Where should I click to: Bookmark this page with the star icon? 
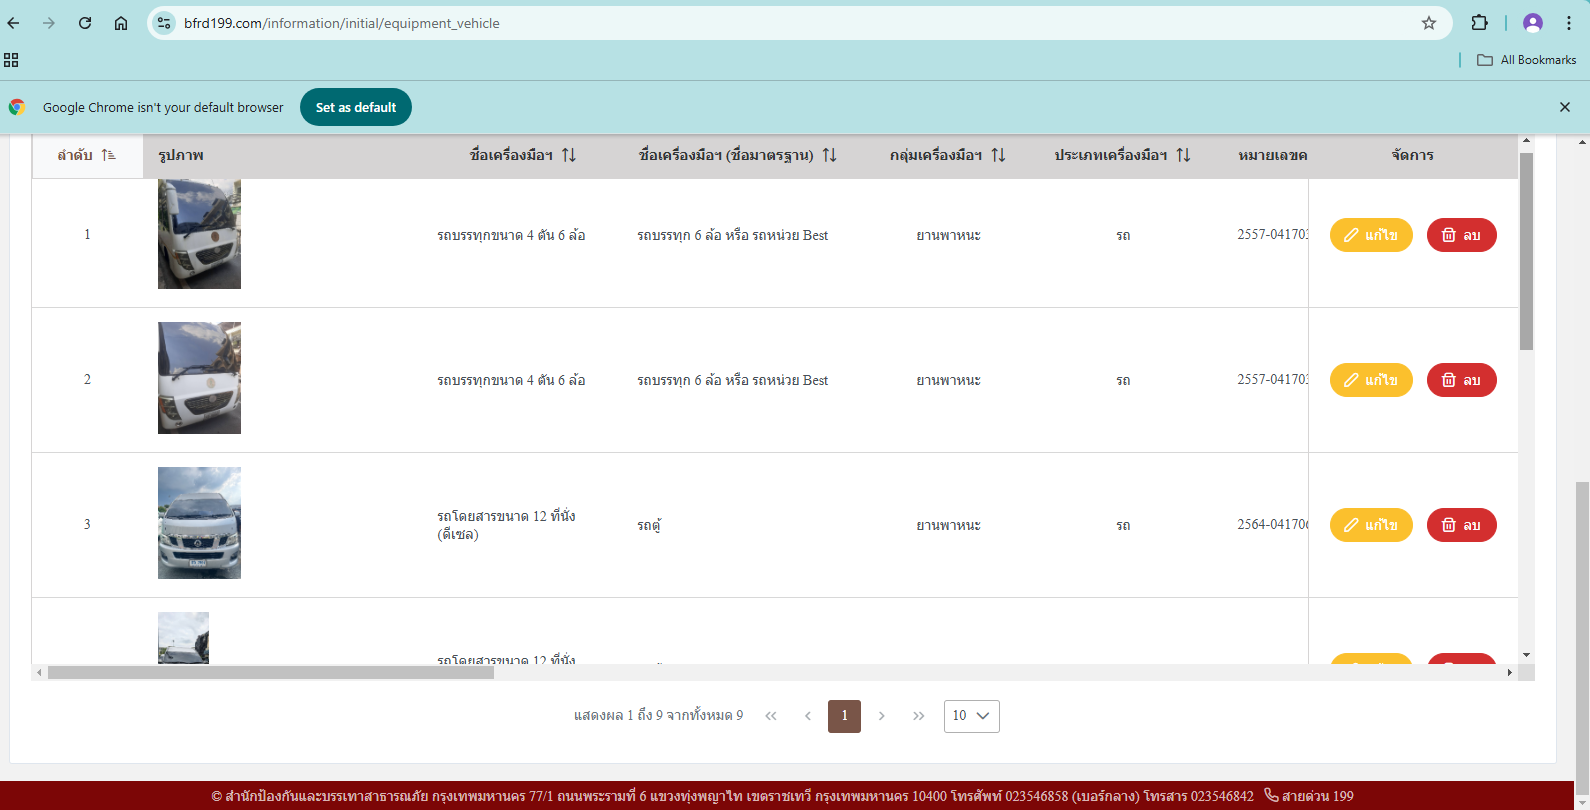click(x=1429, y=23)
